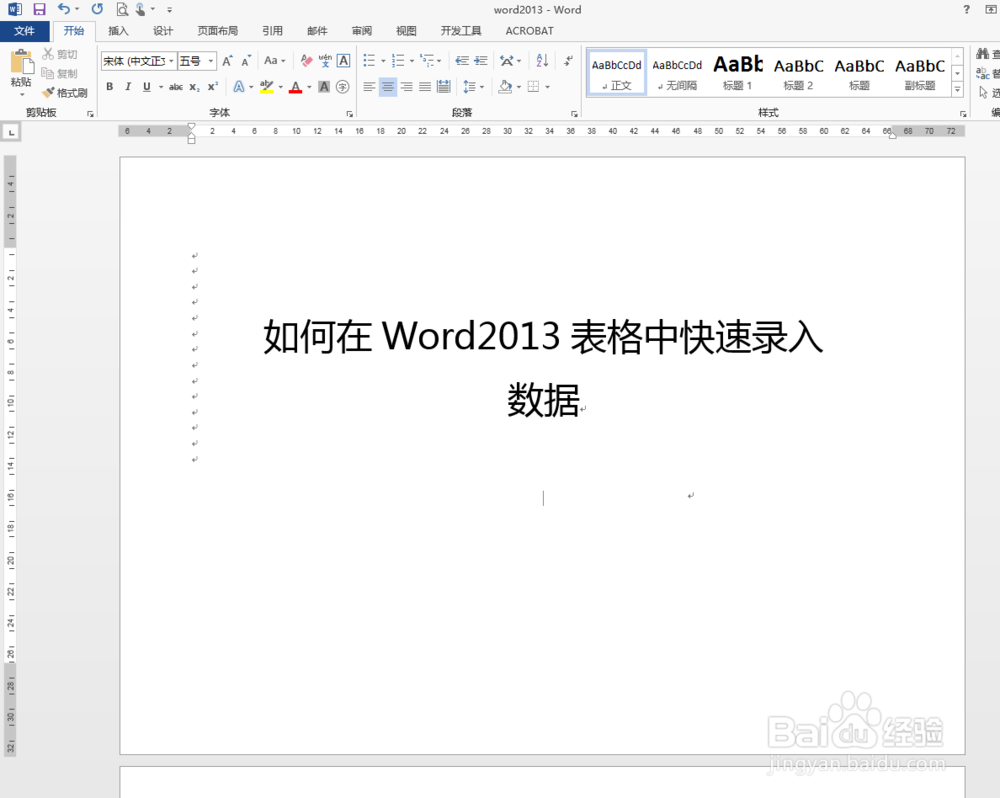Open Find (binoculars) tool
Viewport: 1000px width, 798px height.
[983, 55]
